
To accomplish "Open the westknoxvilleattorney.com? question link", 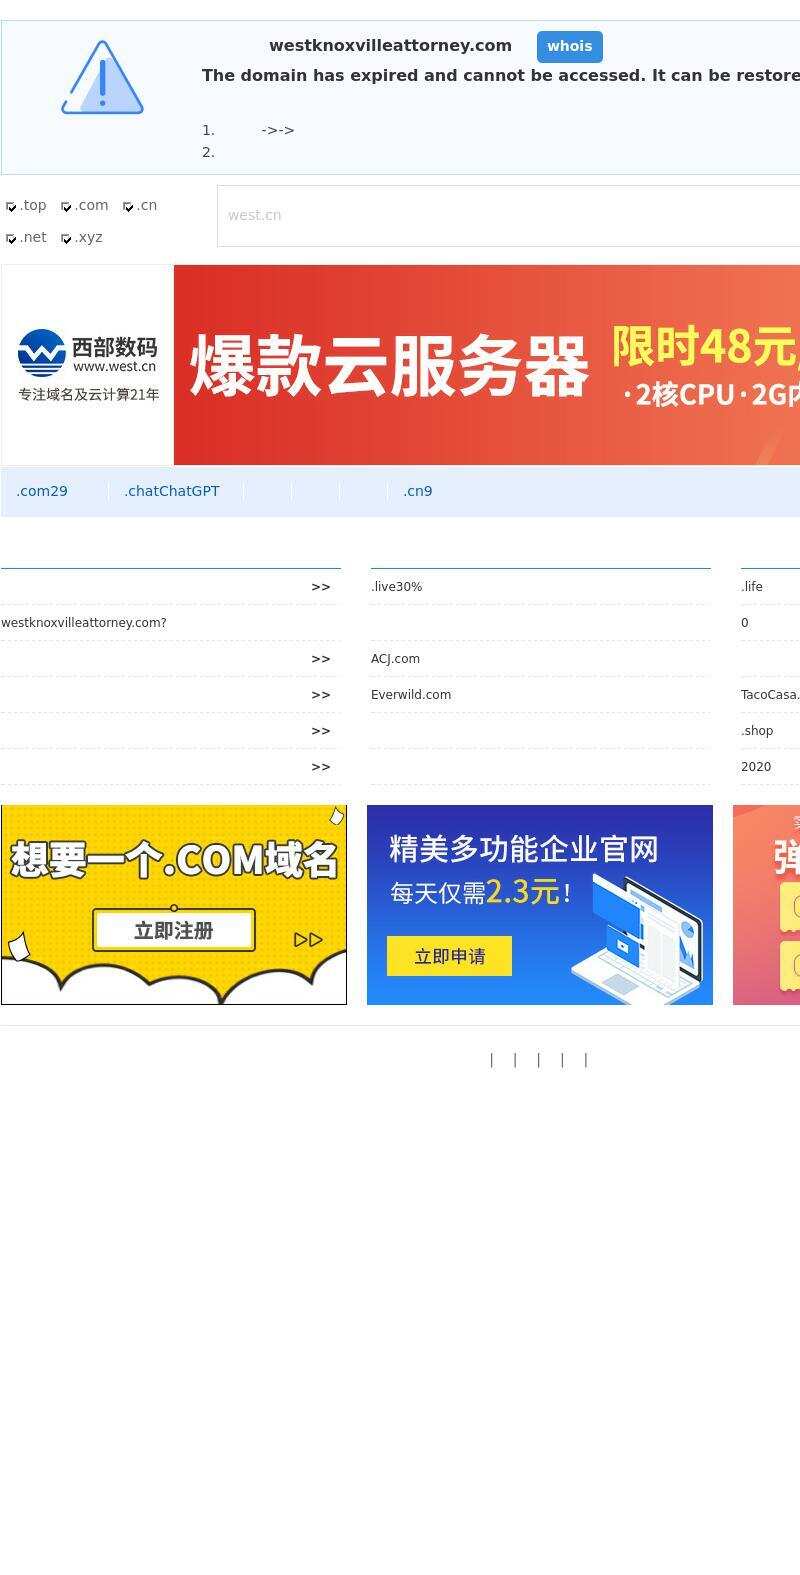I will coord(84,623).
